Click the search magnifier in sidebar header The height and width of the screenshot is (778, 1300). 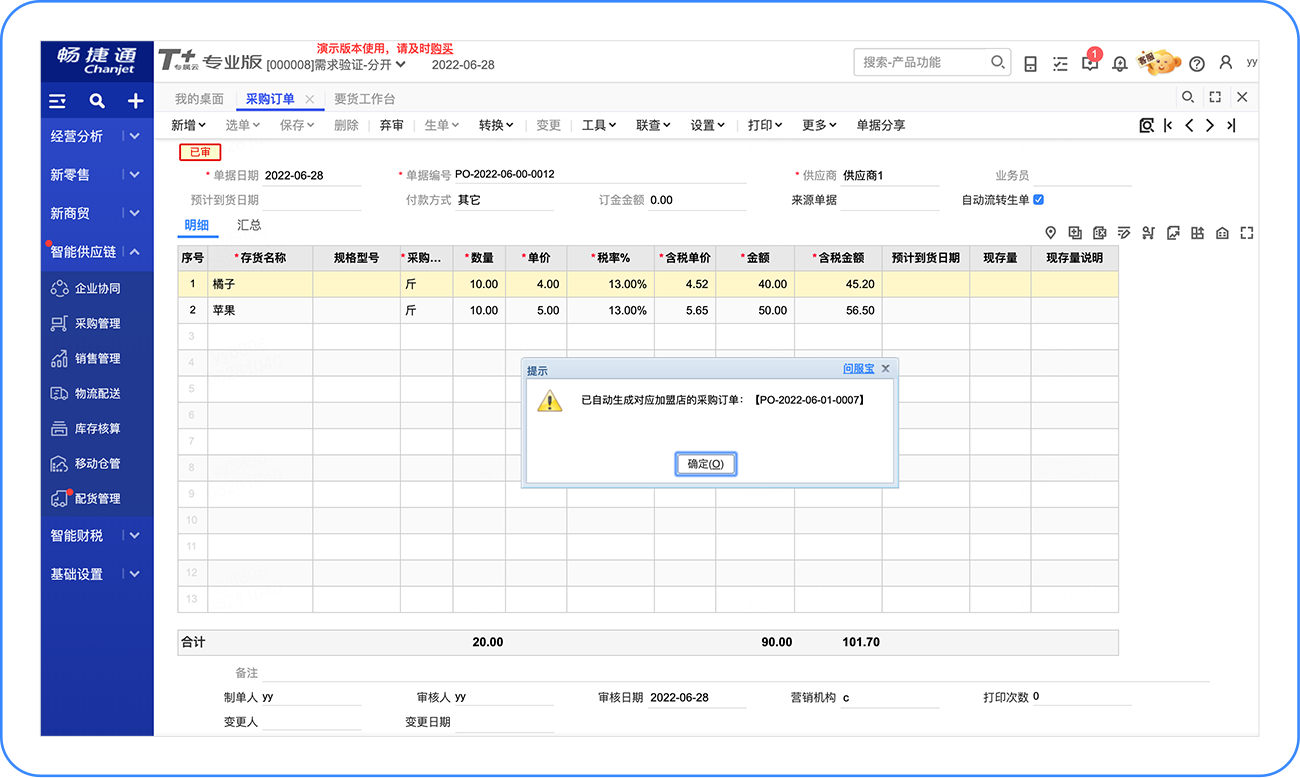pos(97,101)
